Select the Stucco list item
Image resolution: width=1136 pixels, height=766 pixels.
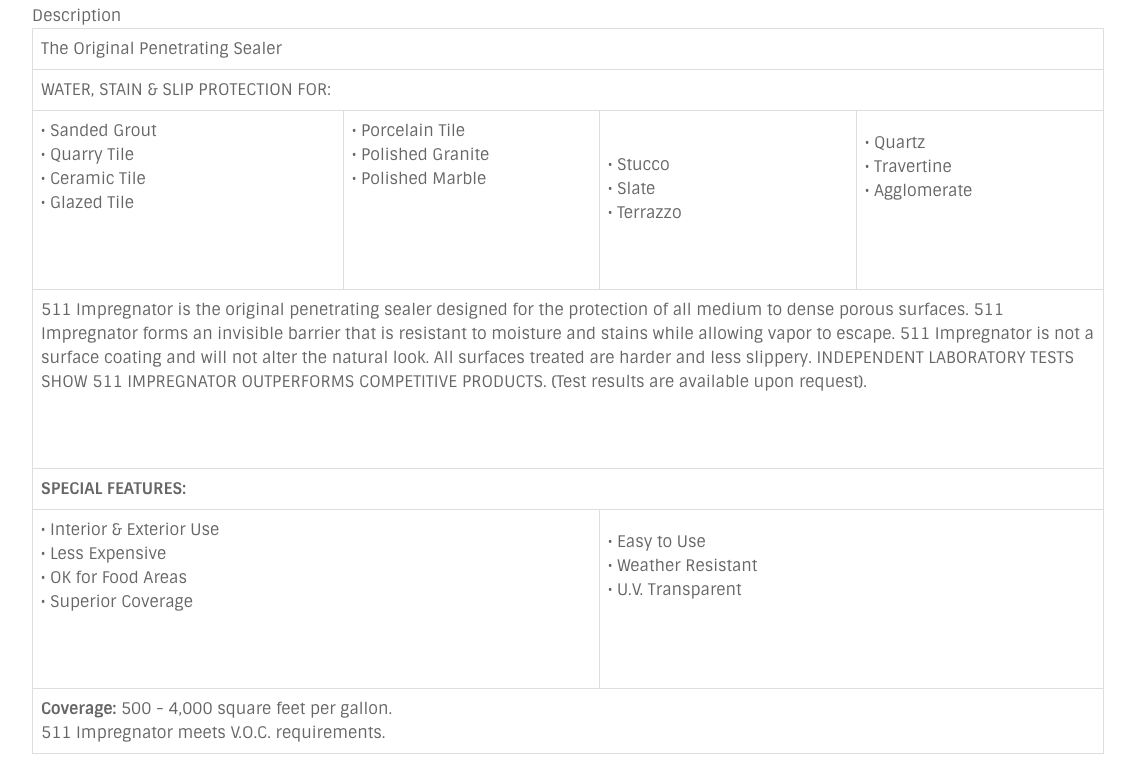(642, 164)
